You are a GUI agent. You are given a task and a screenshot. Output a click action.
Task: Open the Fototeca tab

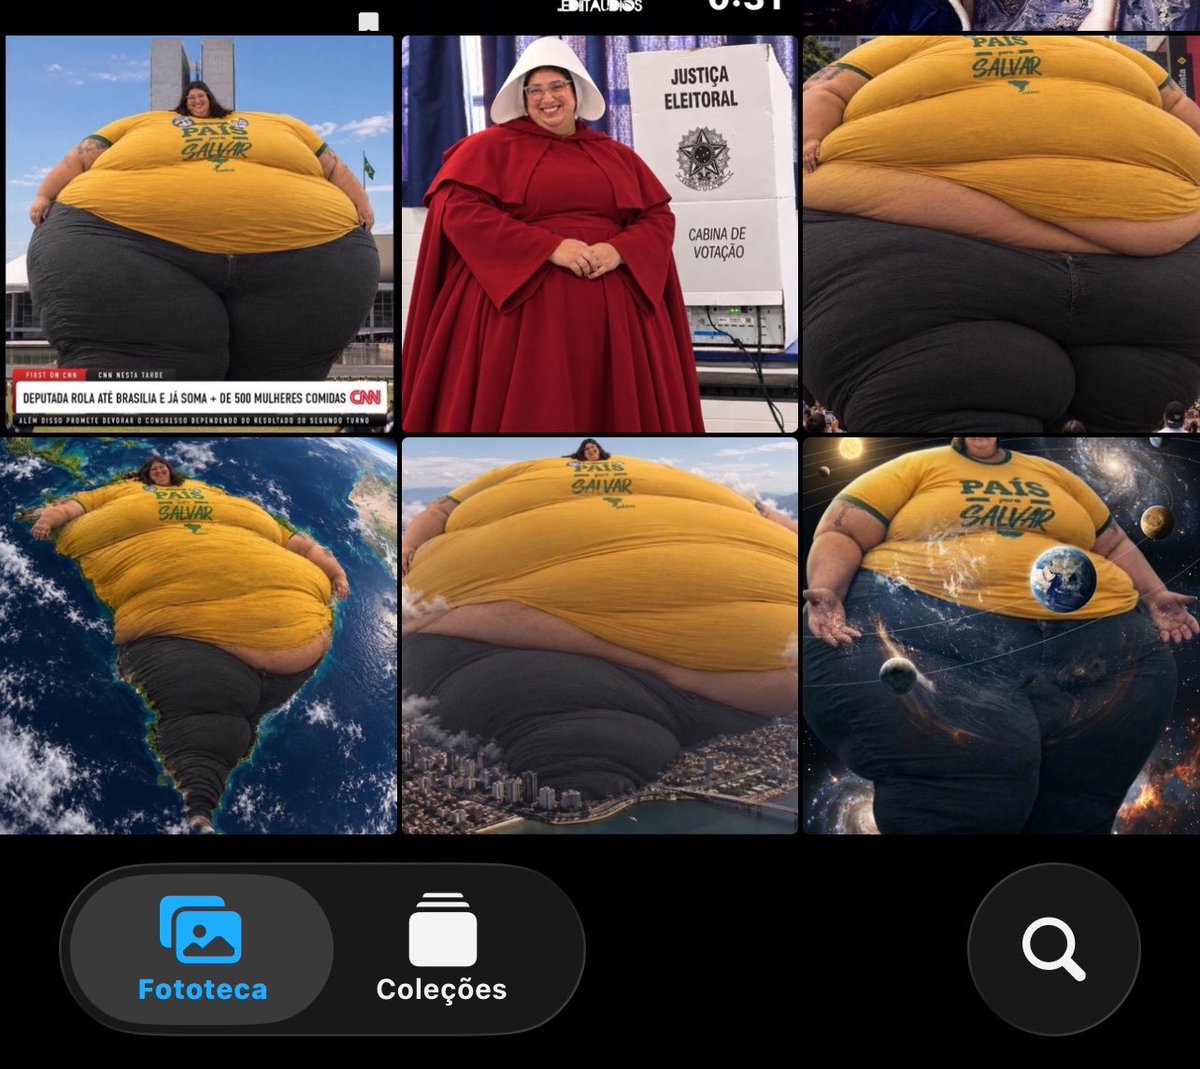201,948
